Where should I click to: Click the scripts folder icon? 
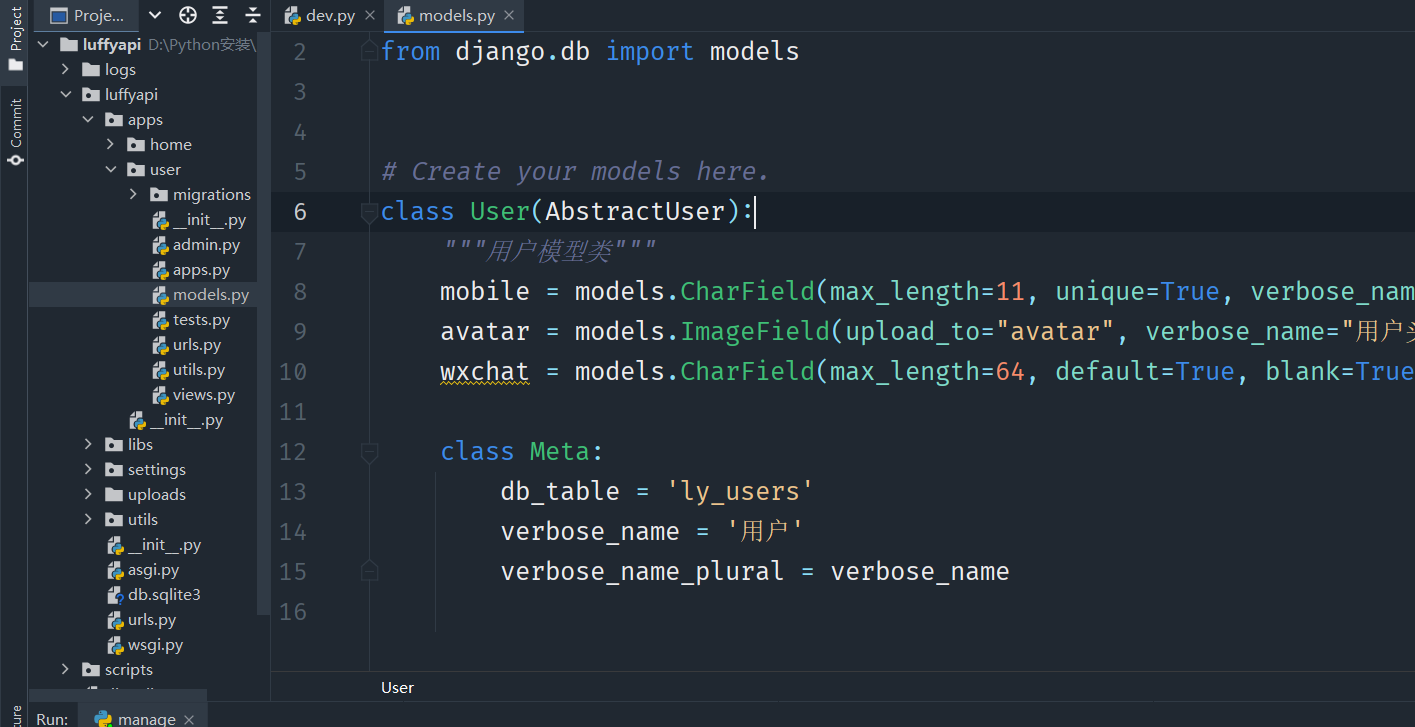click(x=92, y=670)
